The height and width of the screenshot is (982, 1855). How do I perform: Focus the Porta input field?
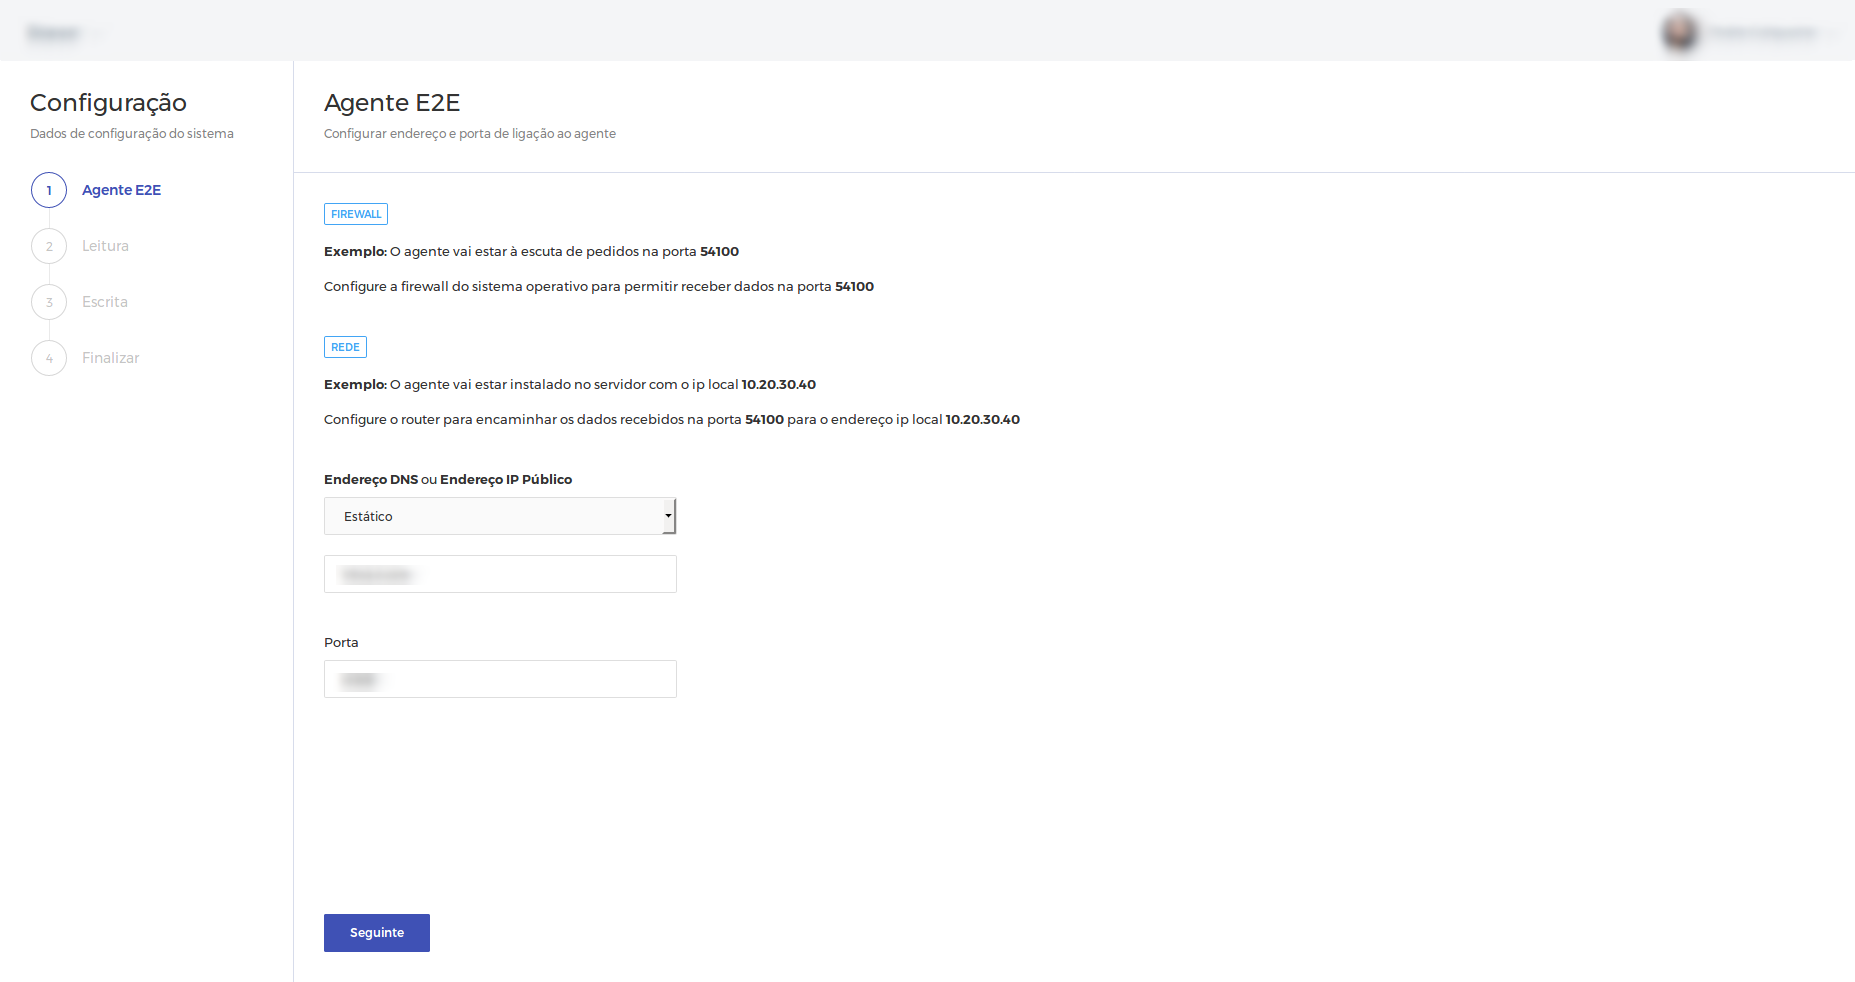coord(500,679)
